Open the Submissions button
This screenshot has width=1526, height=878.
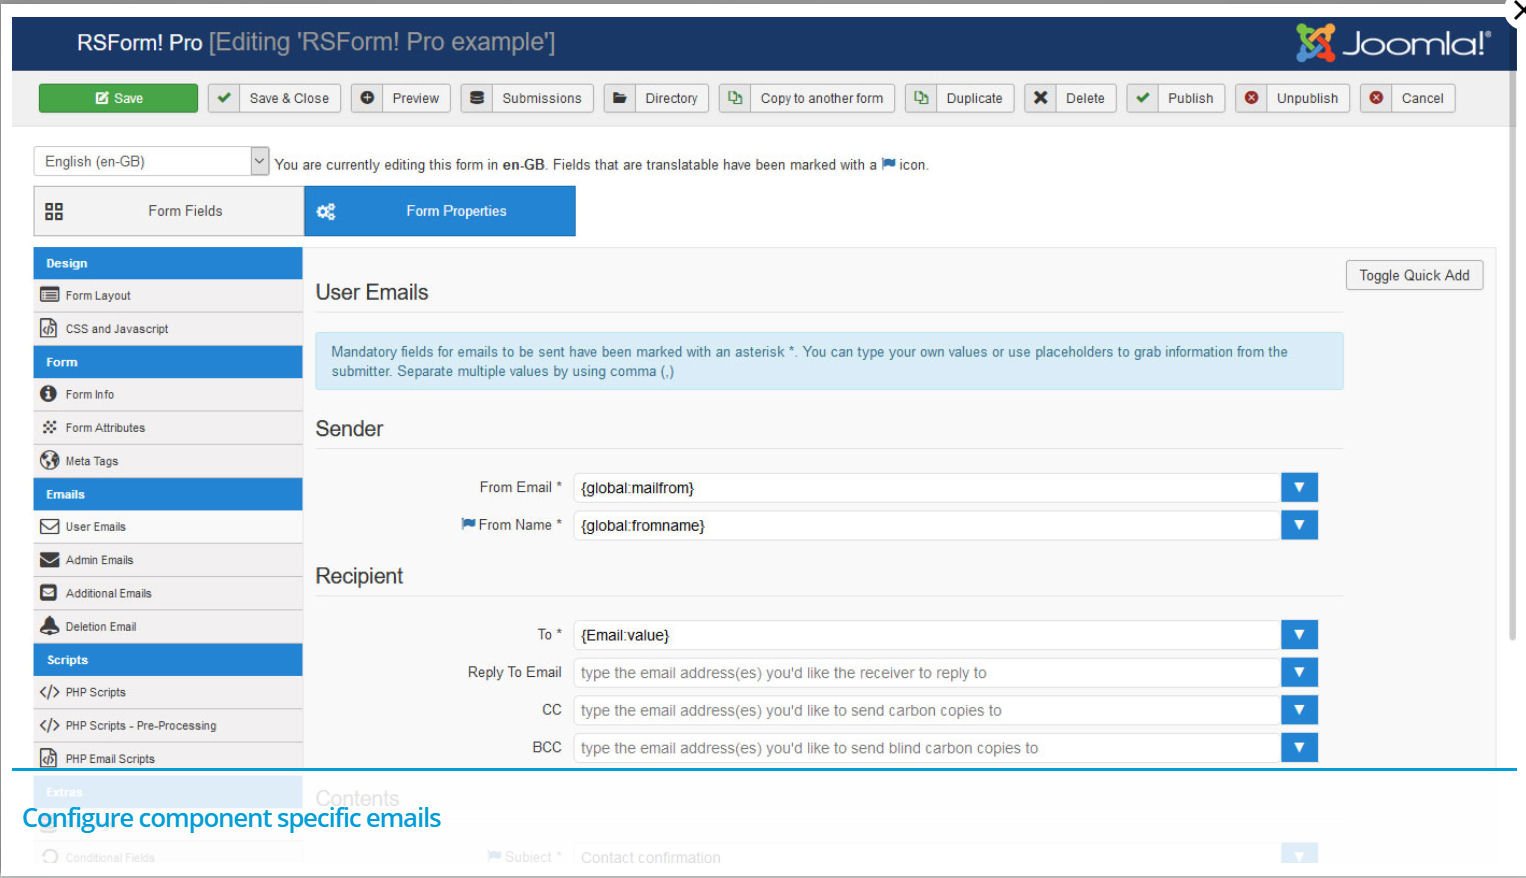(x=527, y=98)
